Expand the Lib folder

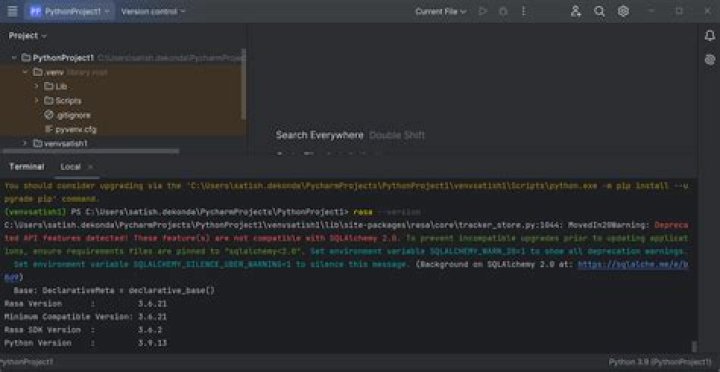pyautogui.click(x=37, y=86)
